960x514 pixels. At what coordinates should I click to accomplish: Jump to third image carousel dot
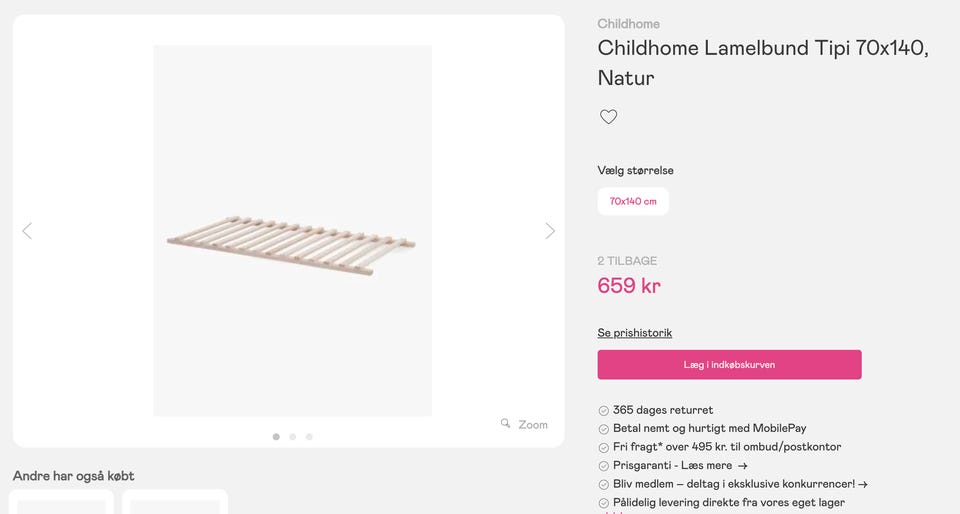[x=309, y=437]
